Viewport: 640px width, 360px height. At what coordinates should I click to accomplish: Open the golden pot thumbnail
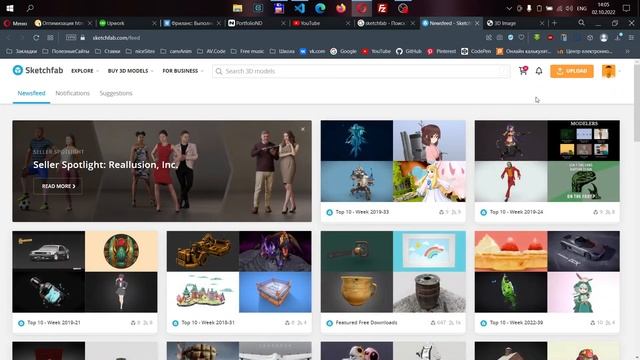pyautogui.click(x=357, y=292)
